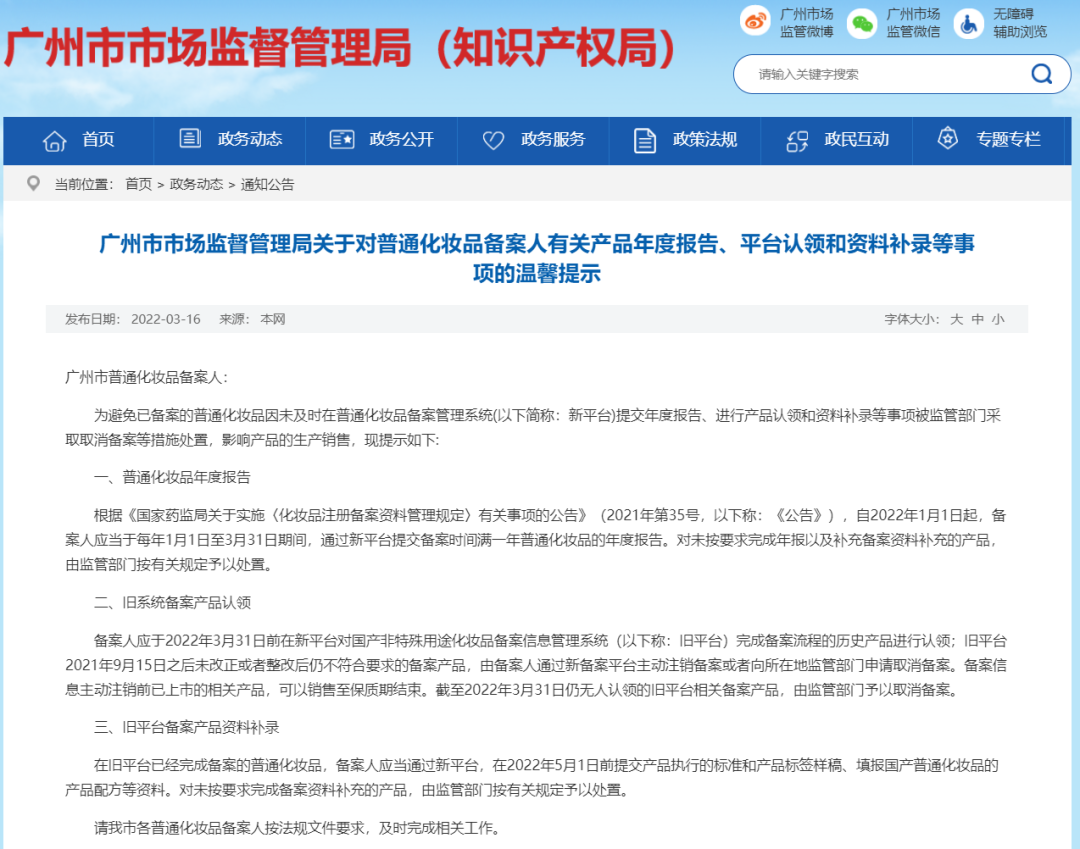Click the 政民互动 exchange icon
This screenshot has height=849, width=1080.
(x=797, y=141)
